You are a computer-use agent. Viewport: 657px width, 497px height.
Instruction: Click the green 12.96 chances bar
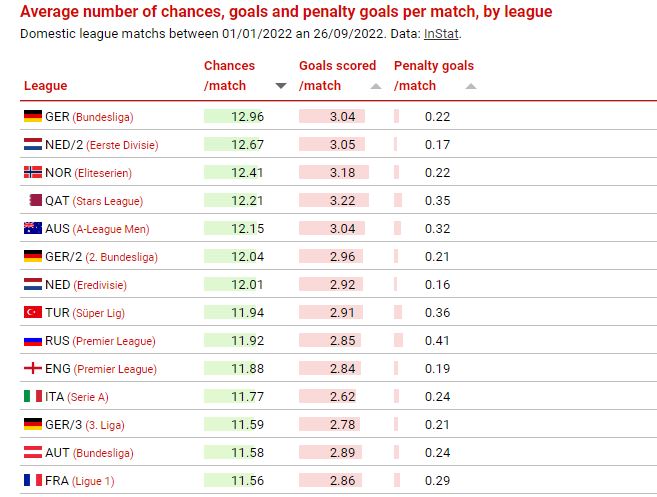point(237,117)
